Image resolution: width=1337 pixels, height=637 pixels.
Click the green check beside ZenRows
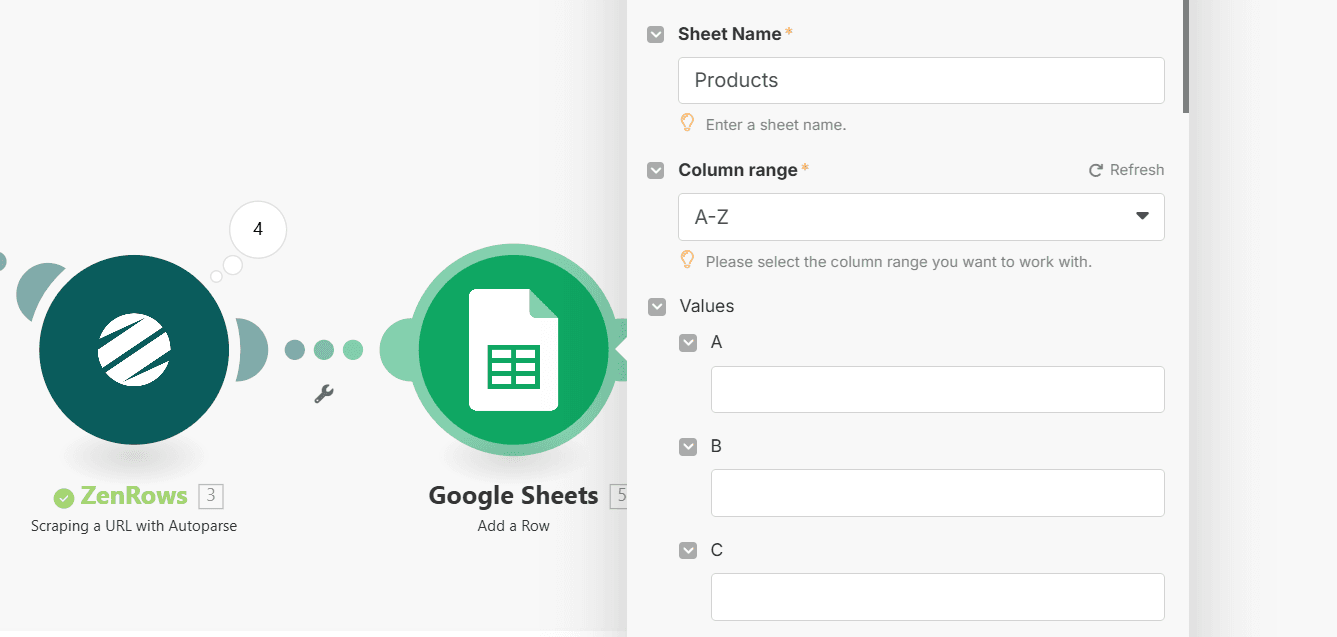[x=64, y=498]
